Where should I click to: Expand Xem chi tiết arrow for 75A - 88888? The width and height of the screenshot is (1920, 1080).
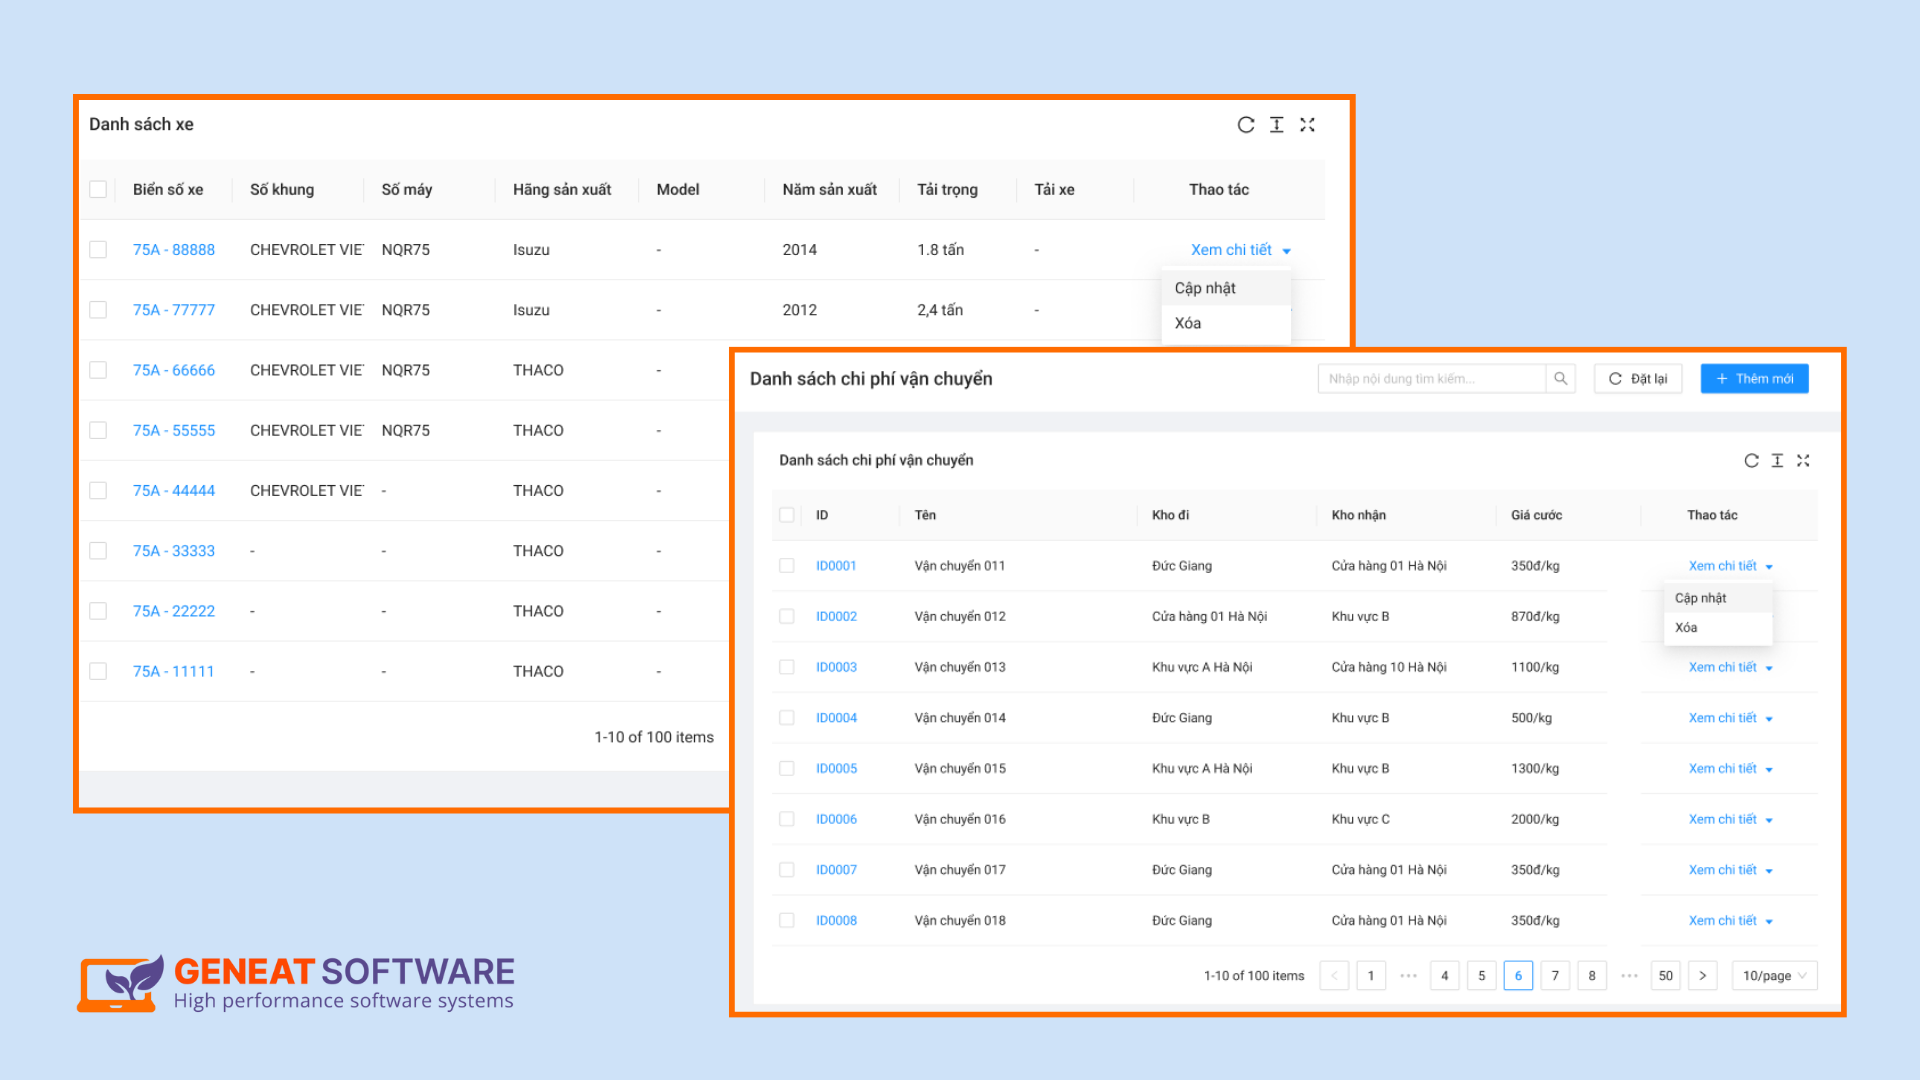click(1286, 251)
